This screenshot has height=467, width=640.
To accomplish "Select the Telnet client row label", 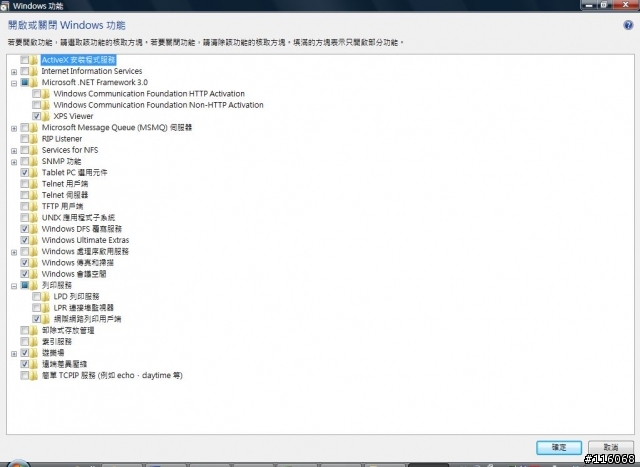I will pyautogui.click(x=65, y=184).
